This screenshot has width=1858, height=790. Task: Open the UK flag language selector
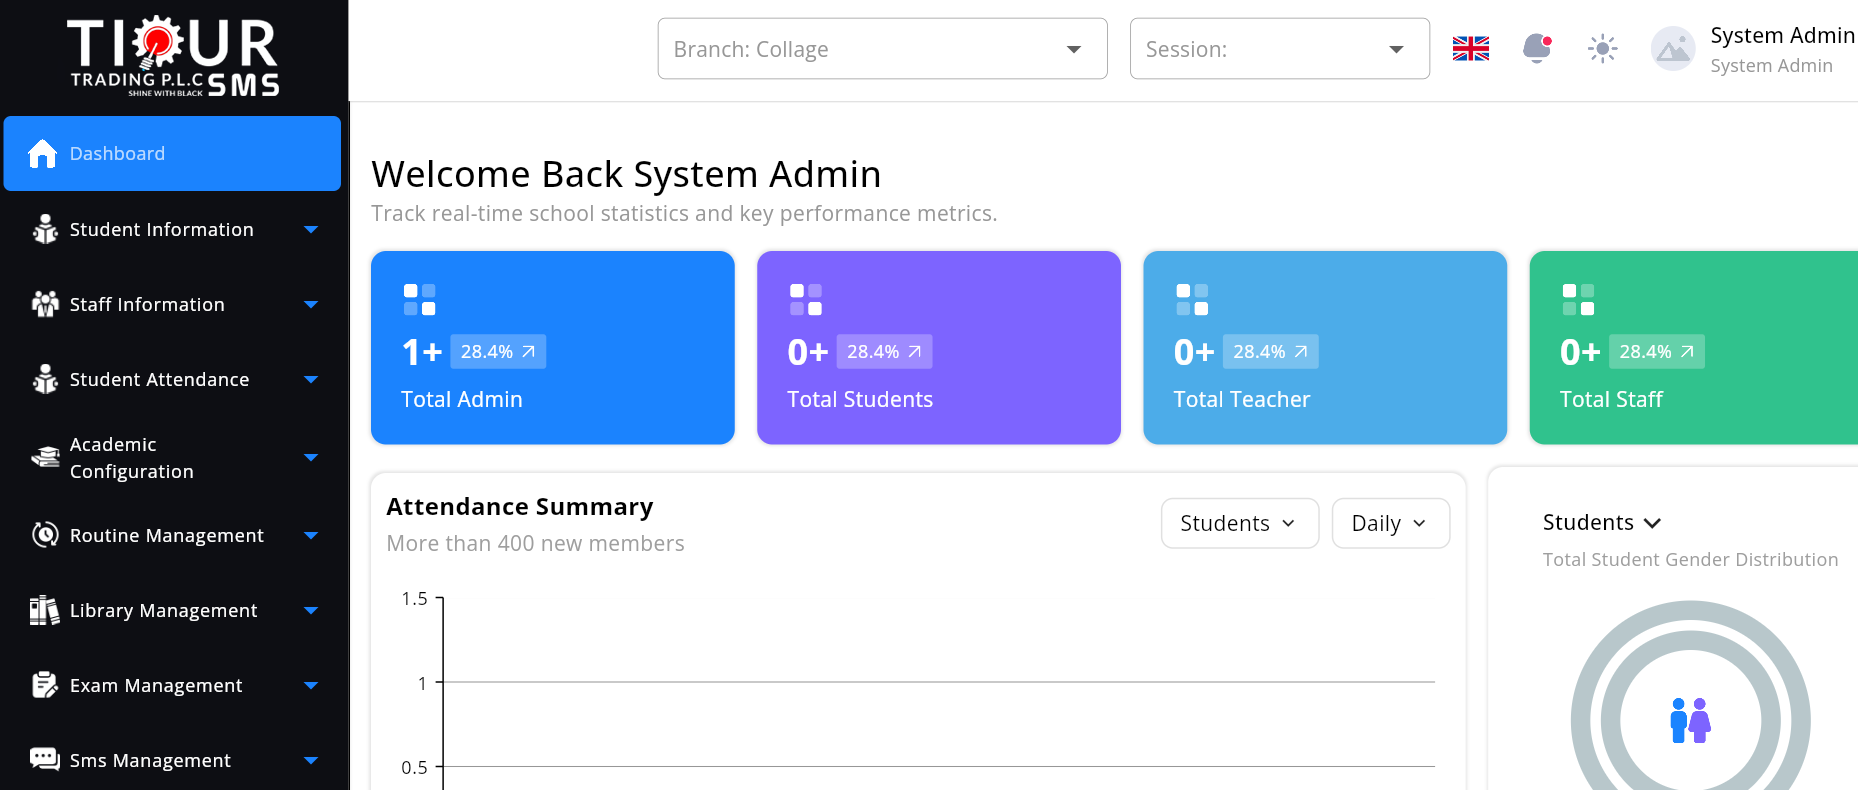coord(1471,48)
